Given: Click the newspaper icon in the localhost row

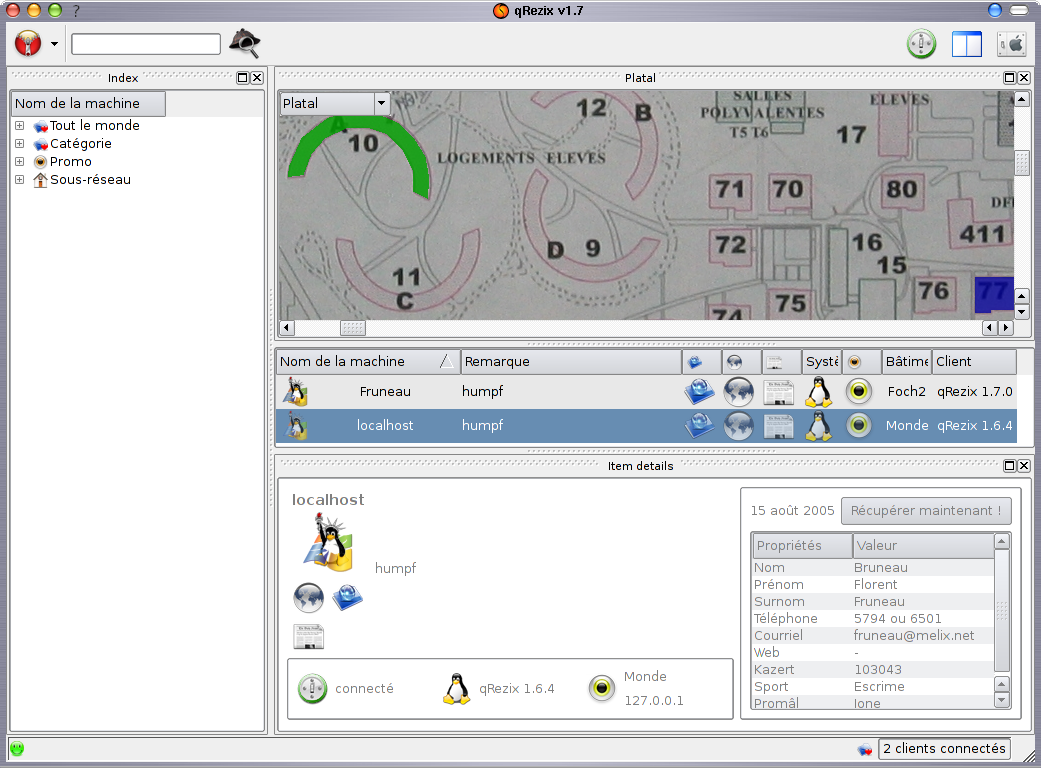Looking at the screenshot, I should (778, 426).
